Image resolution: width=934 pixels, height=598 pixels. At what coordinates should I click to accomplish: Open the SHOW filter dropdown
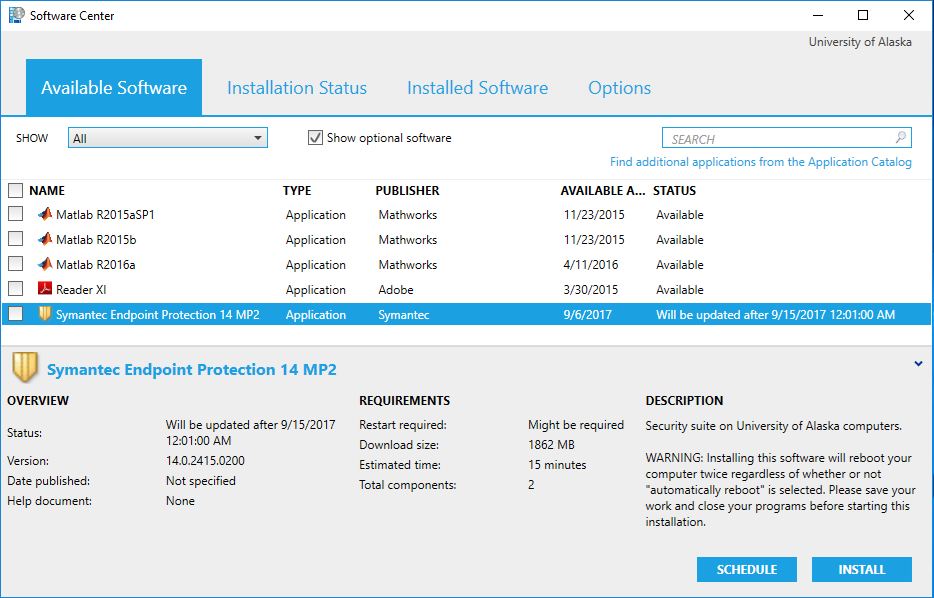point(167,138)
